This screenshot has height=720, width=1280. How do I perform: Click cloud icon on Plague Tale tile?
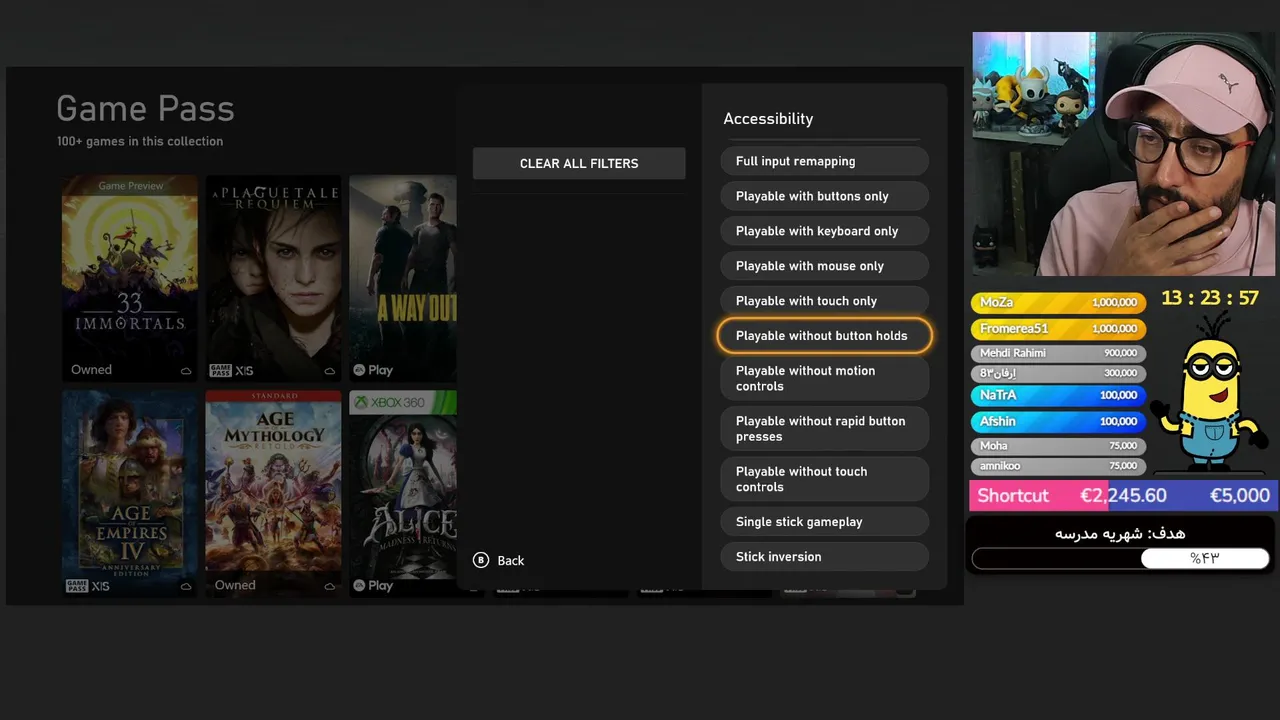[x=330, y=371]
